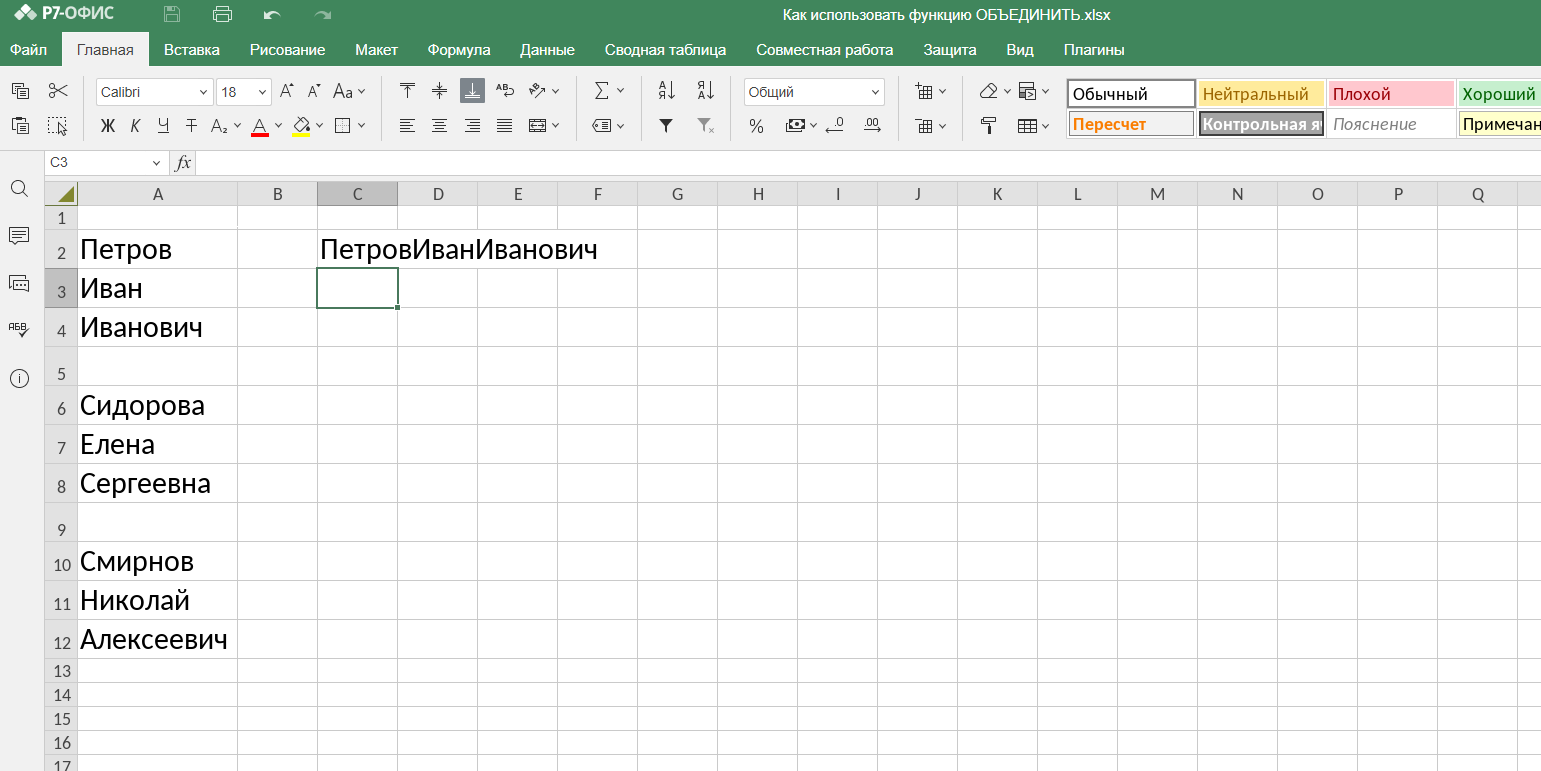The width and height of the screenshot is (1541, 771).
Task: Click the fx insert function icon
Action: pyautogui.click(x=184, y=162)
